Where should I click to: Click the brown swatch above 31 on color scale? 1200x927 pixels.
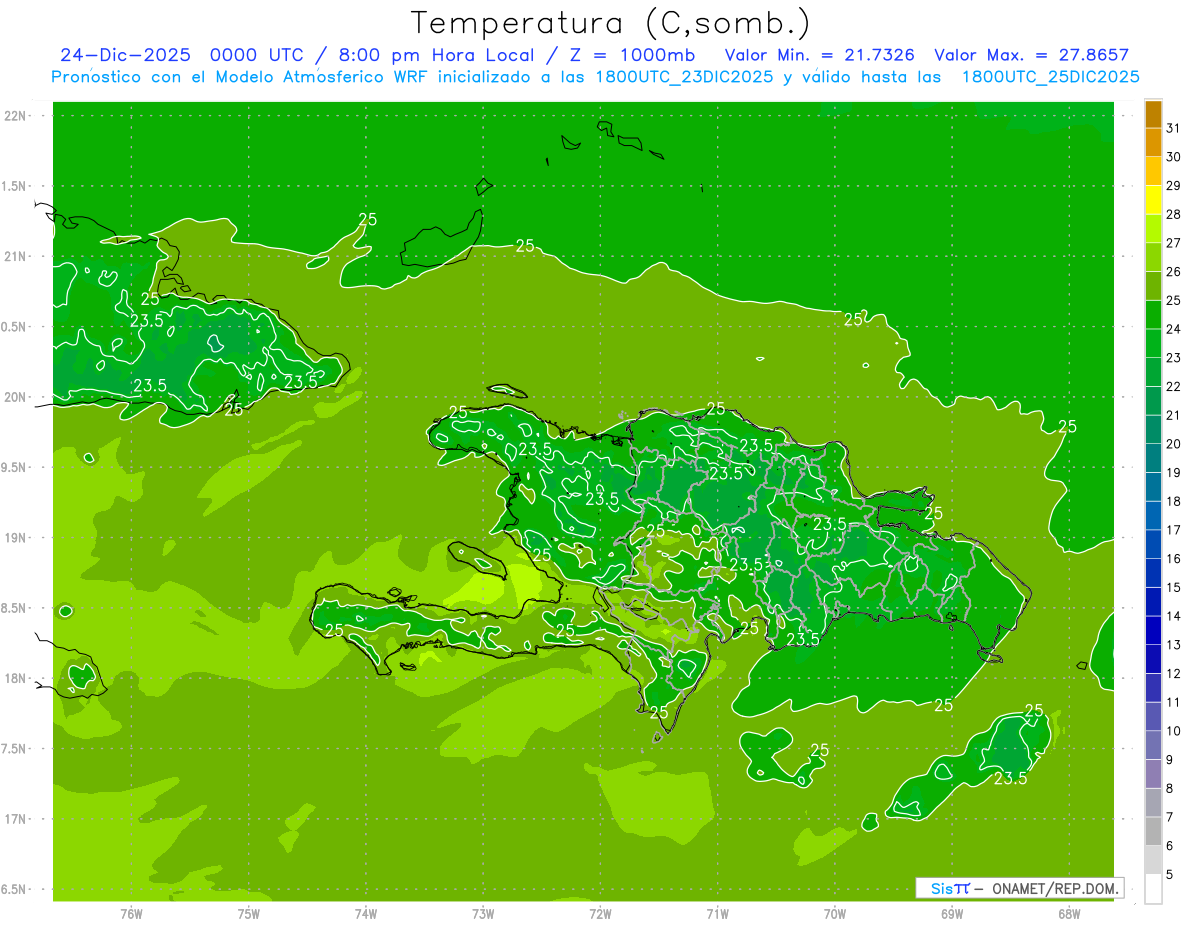1153,114
